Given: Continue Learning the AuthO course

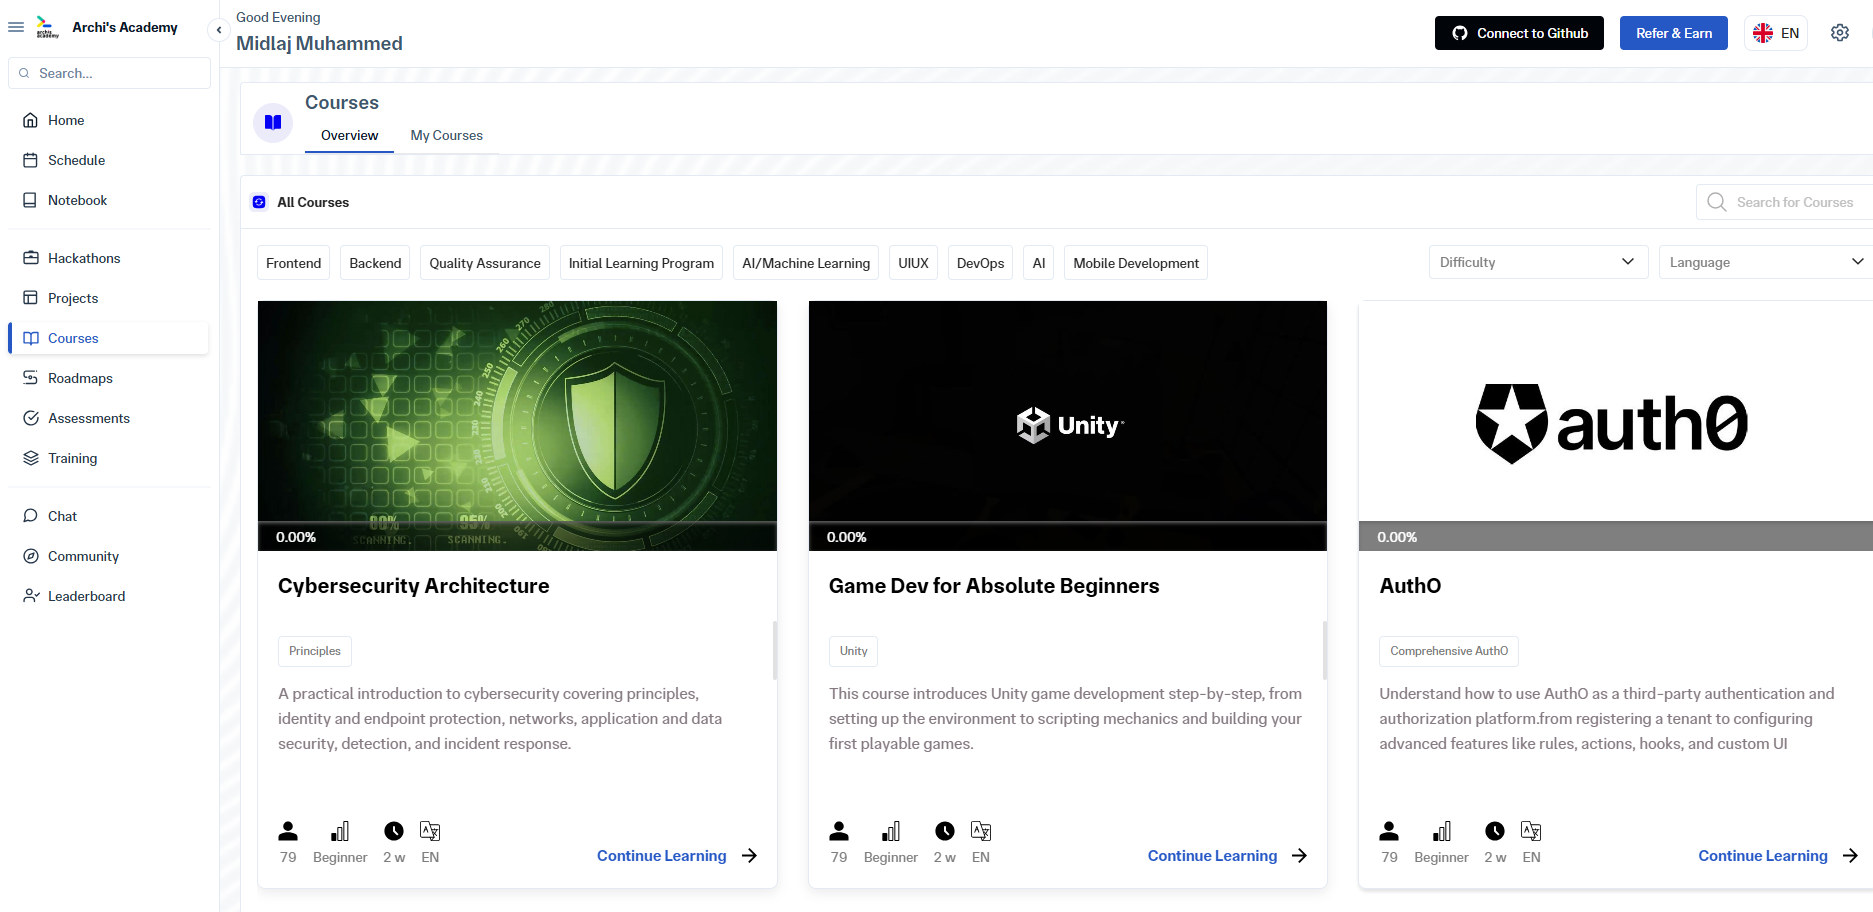Looking at the screenshot, I should click(x=1778, y=856).
